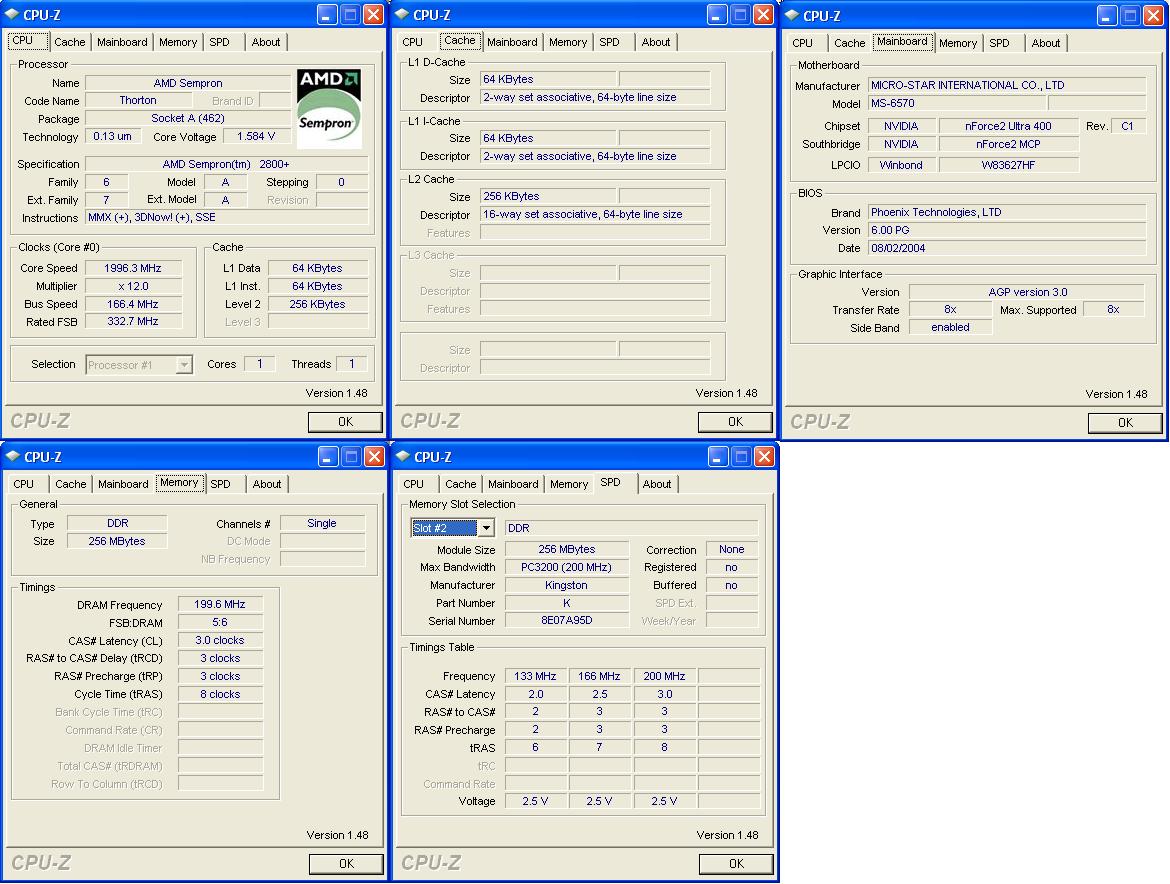Switch to Cache tab in the CPU window
Screen dimensions: 1170x884
70,43
